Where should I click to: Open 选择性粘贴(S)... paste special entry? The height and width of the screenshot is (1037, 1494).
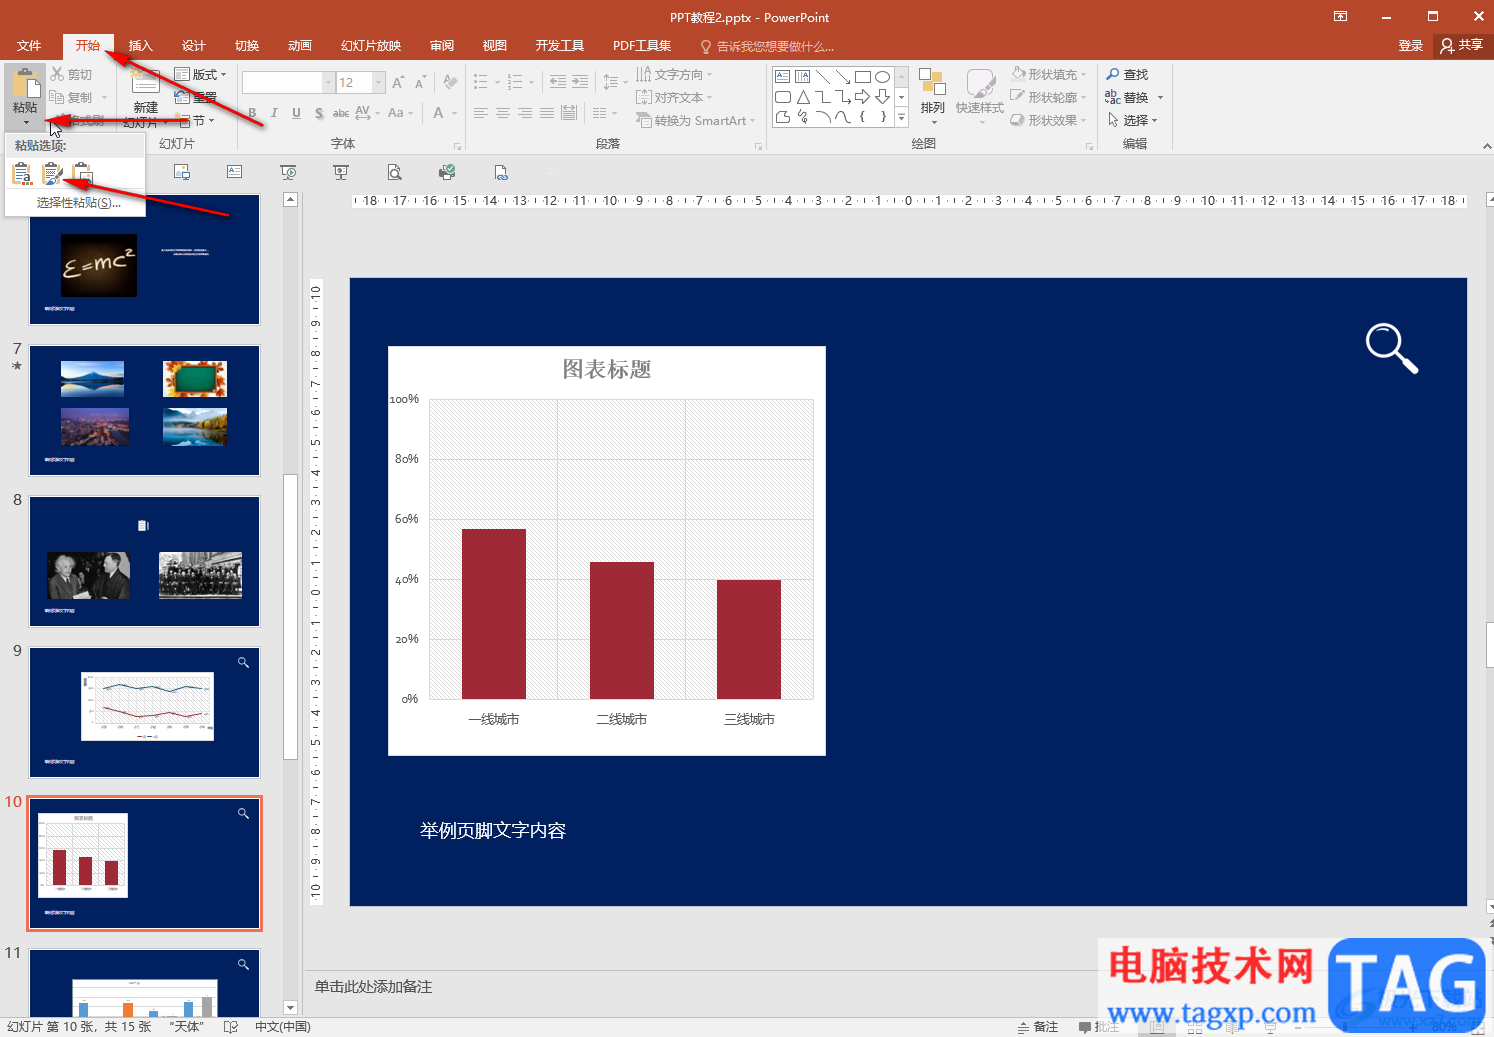pos(78,203)
